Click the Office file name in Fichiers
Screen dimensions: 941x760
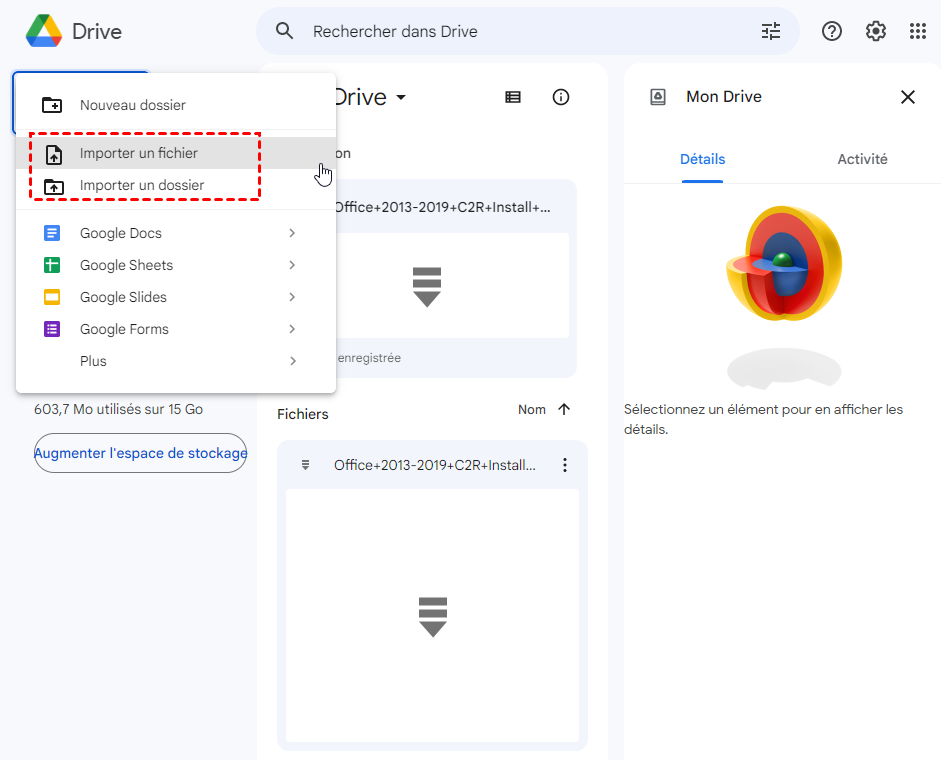[x=434, y=465]
